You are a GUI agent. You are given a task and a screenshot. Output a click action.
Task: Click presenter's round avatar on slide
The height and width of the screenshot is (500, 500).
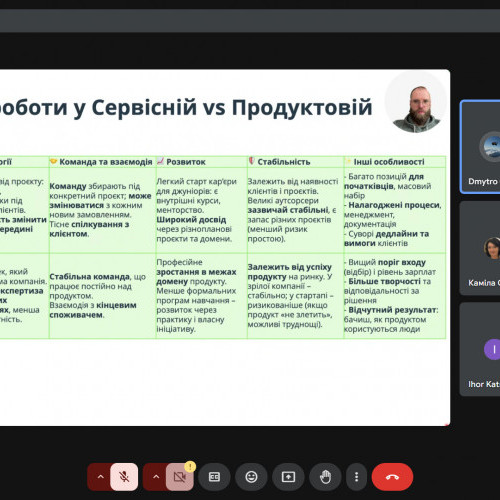tap(416, 102)
